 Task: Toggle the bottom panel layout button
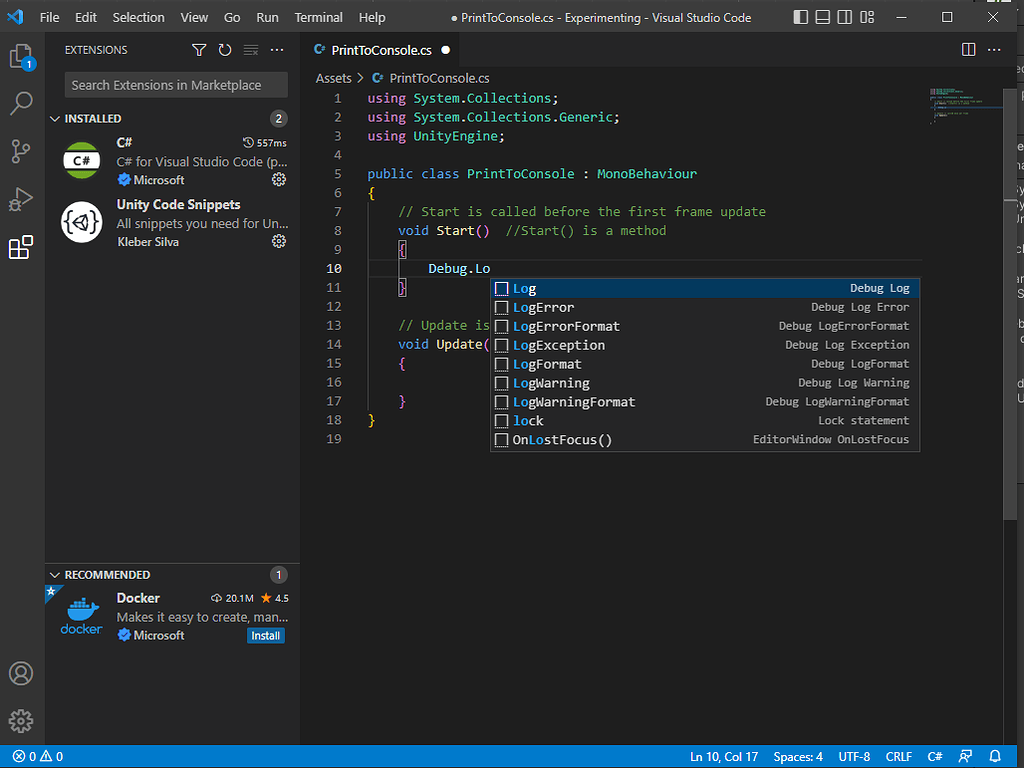[822, 17]
